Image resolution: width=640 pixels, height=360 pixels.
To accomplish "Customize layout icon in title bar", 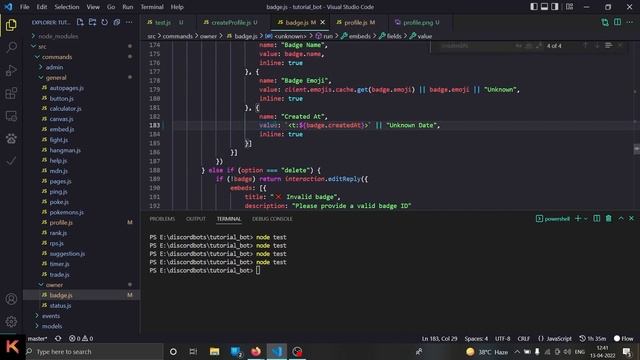I will (569, 7).
